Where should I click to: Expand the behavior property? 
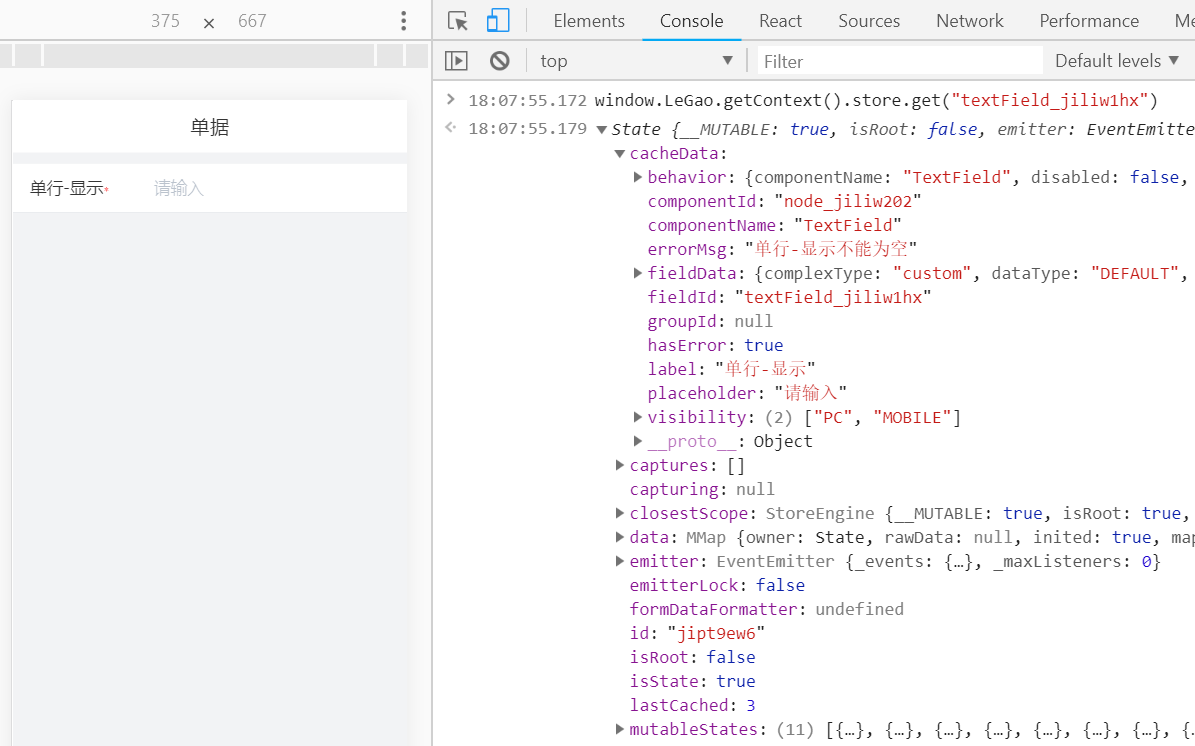tap(638, 177)
